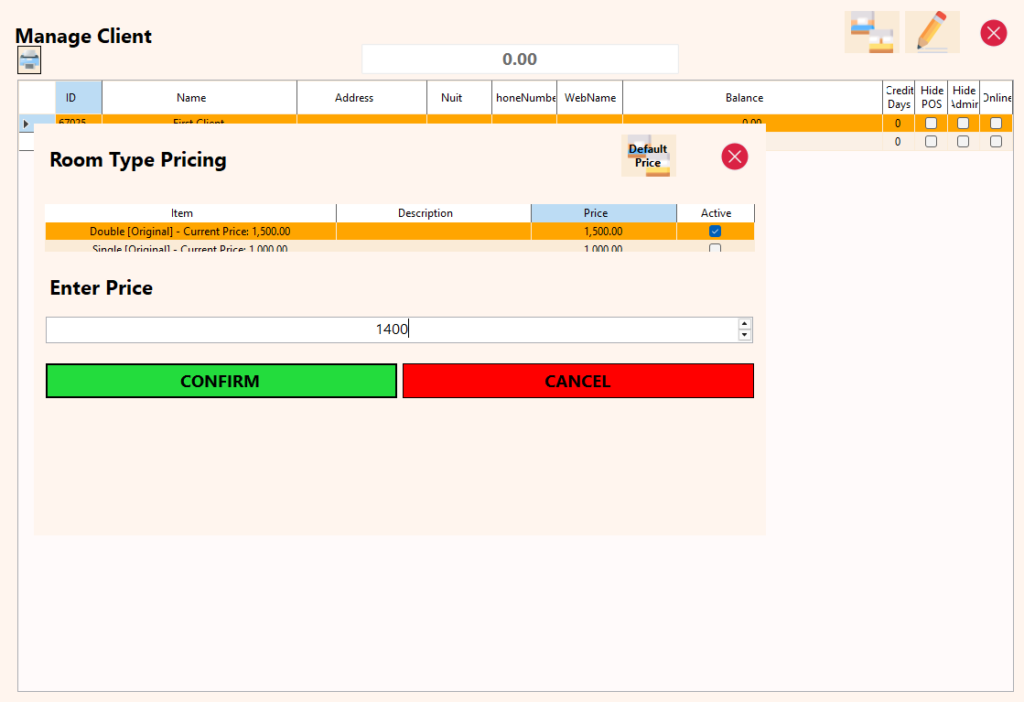Image resolution: width=1024 pixels, height=702 pixels.
Task: Toggle Hide Admin checkbox in first row
Action: click(x=963, y=123)
